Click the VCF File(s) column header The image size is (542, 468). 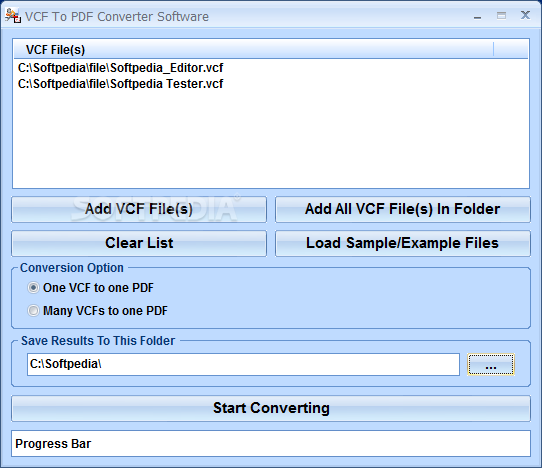click(254, 49)
